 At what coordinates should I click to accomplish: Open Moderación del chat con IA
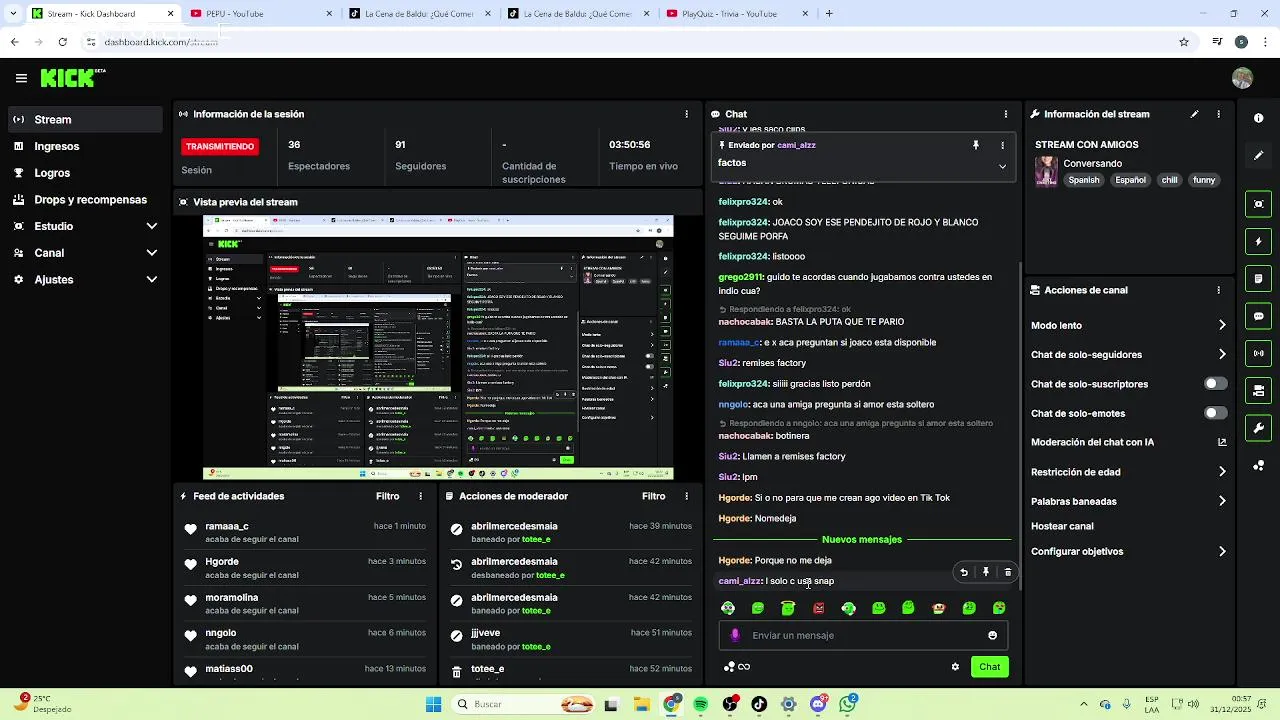[x=1128, y=442]
